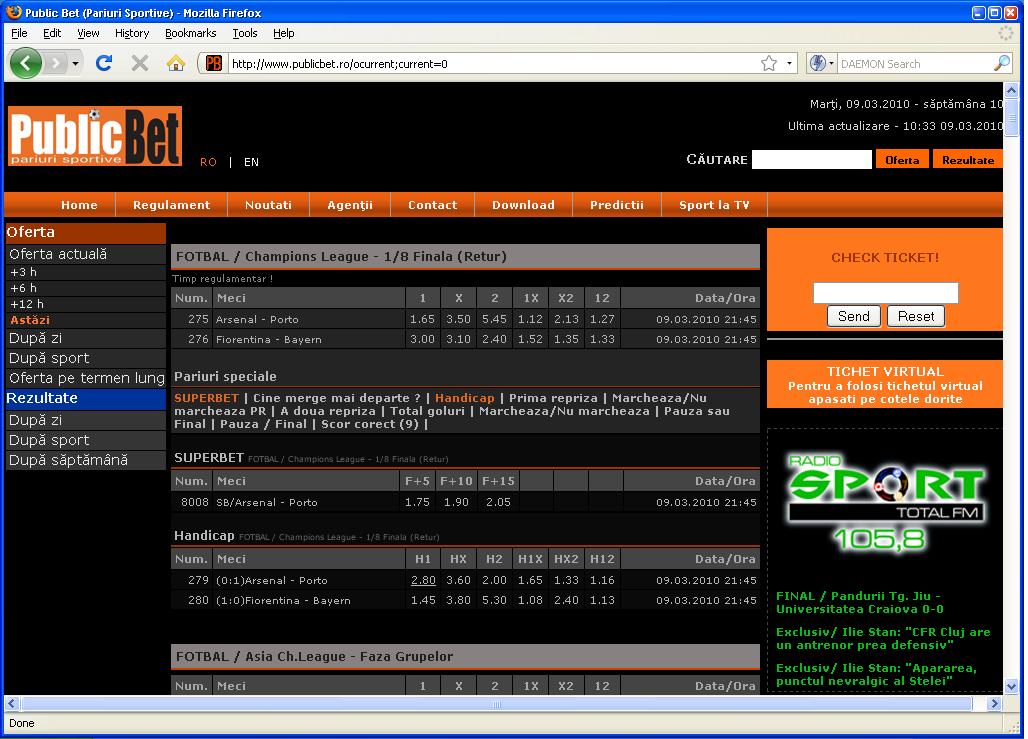Reload the page with the Refresh icon
The height and width of the screenshot is (739, 1028).
tap(104, 64)
